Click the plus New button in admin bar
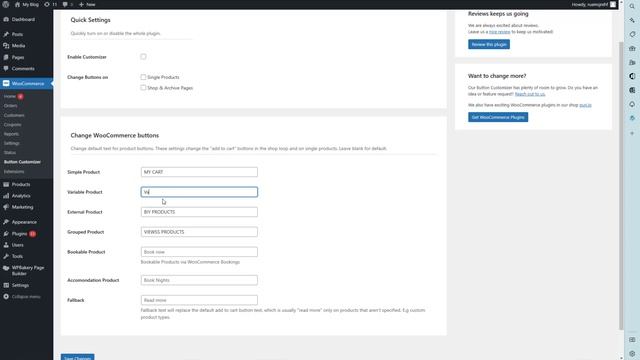 (87, 4)
